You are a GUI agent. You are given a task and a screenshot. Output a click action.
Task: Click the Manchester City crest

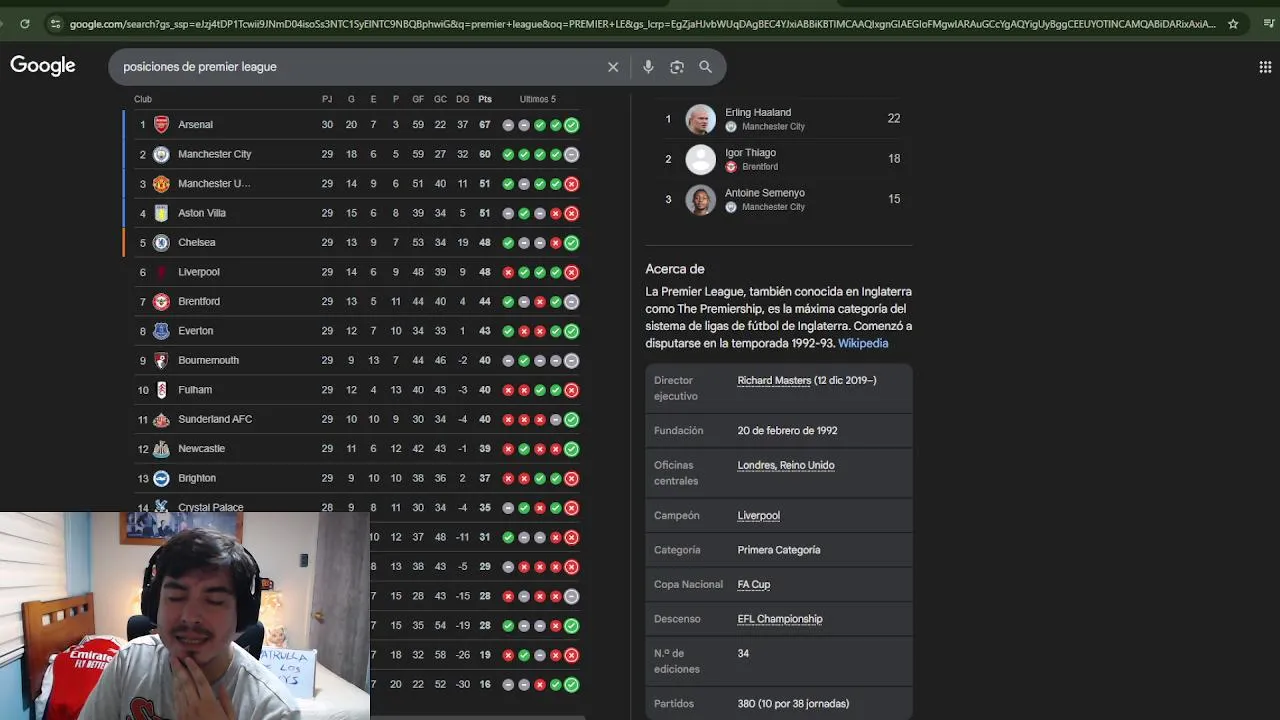click(x=161, y=154)
